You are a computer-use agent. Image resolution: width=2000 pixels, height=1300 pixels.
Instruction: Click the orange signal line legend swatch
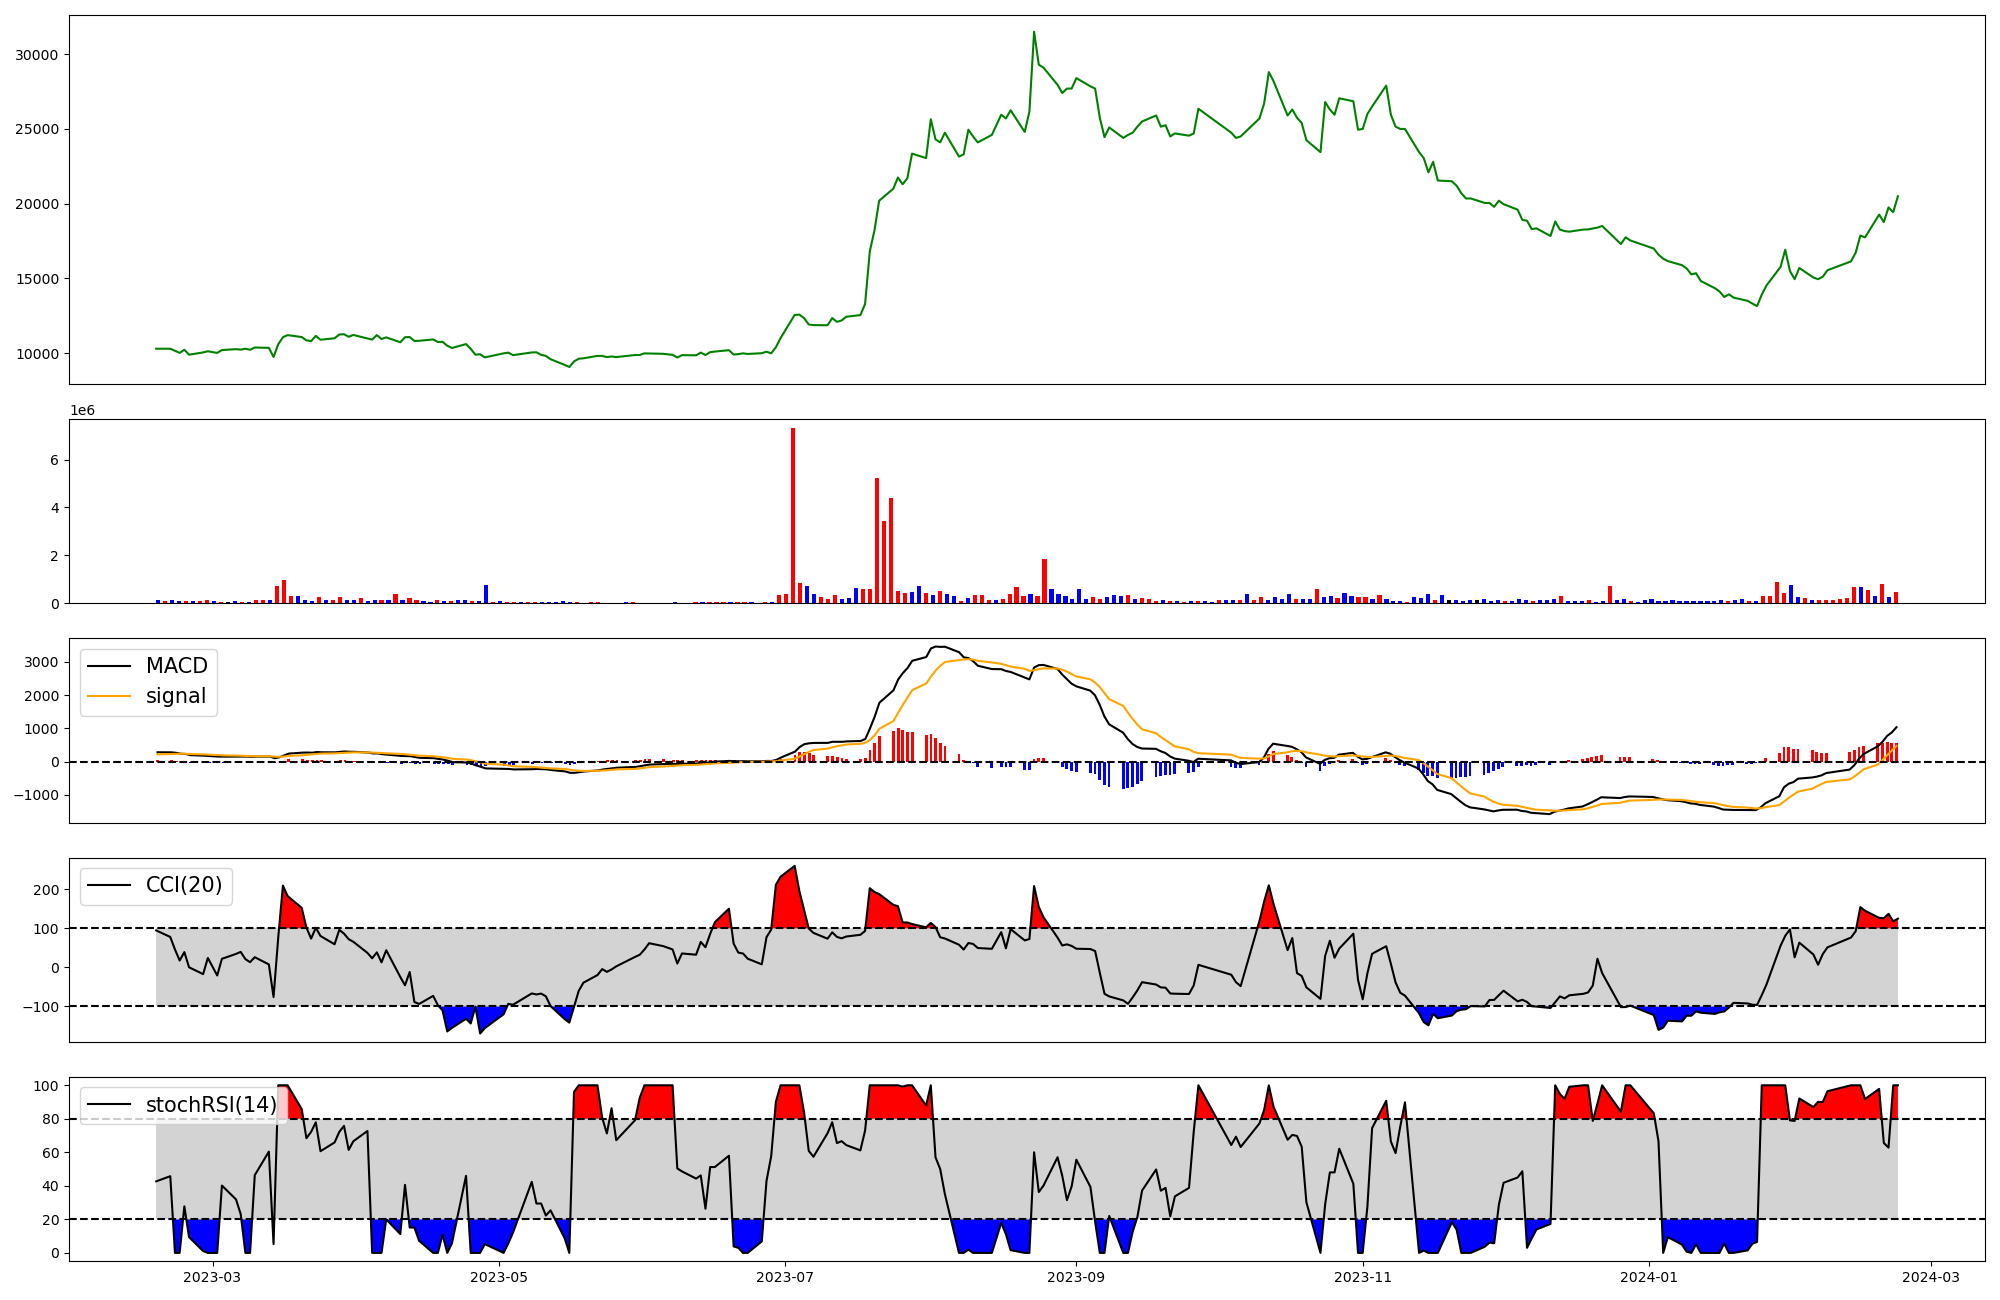[x=109, y=696]
